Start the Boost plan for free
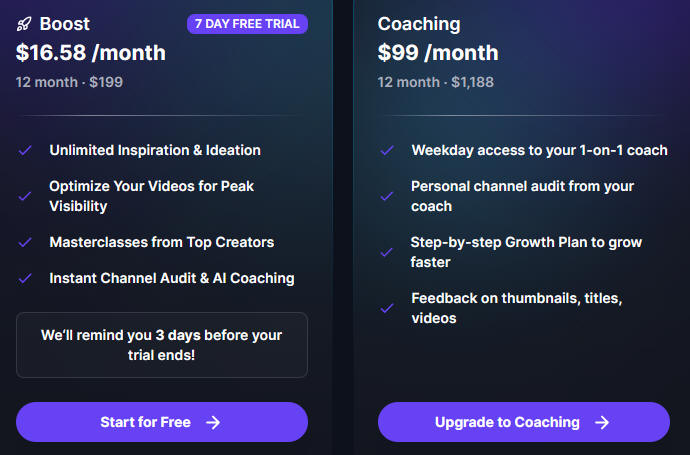Viewport: 690px width, 455px height. click(x=162, y=422)
